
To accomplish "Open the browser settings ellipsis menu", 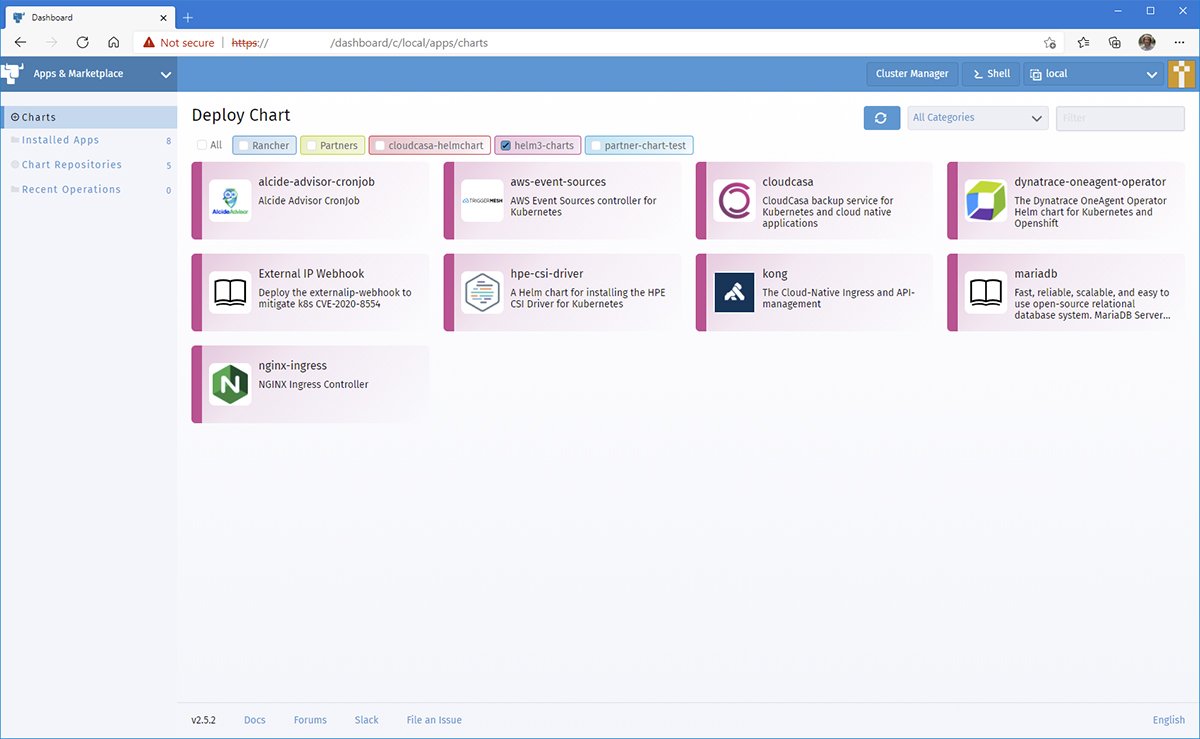I will (x=1178, y=43).
